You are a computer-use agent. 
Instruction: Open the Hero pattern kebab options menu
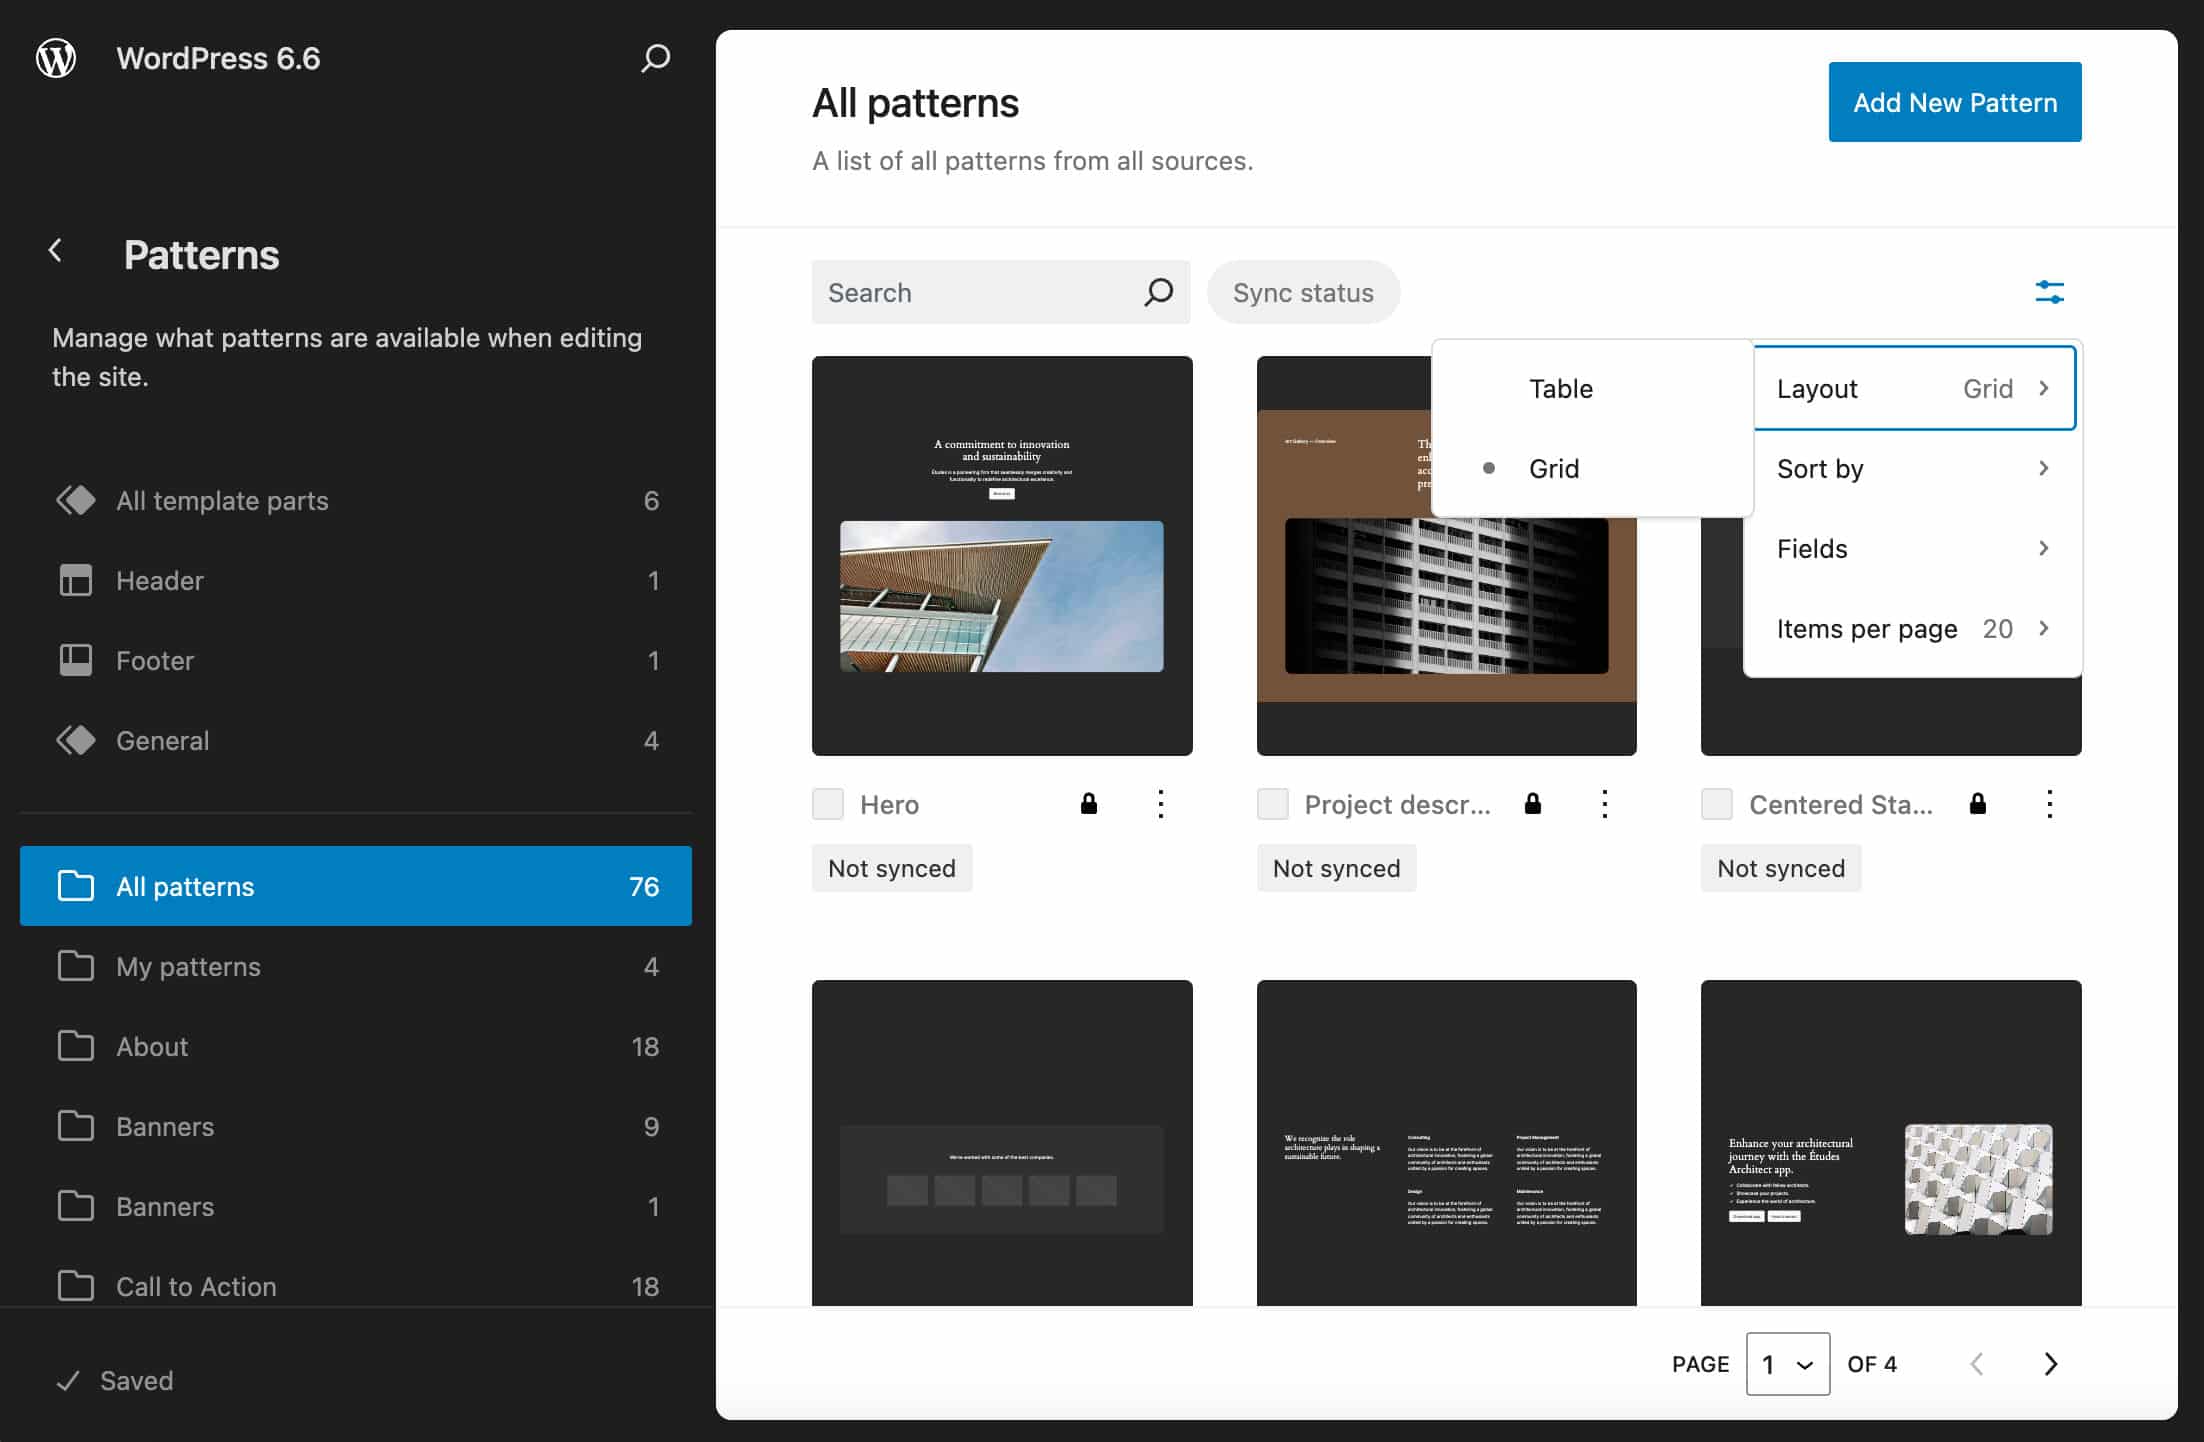coord(1160,803)
